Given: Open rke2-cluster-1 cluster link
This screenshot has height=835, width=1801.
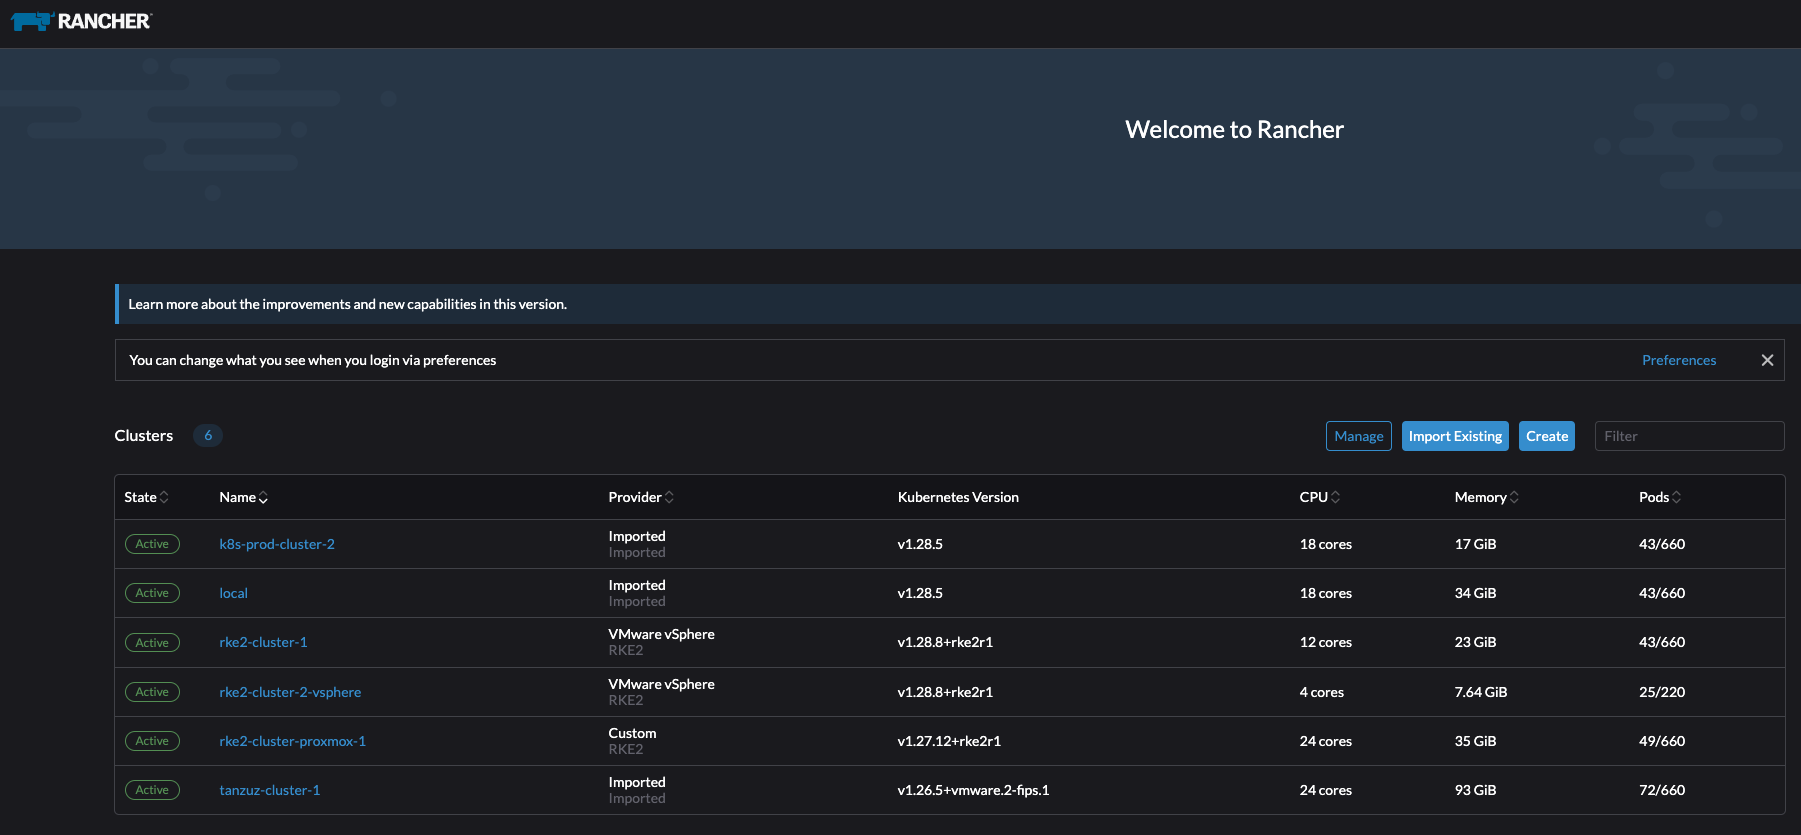Looking at the screenshot, I should click(263, 642).
